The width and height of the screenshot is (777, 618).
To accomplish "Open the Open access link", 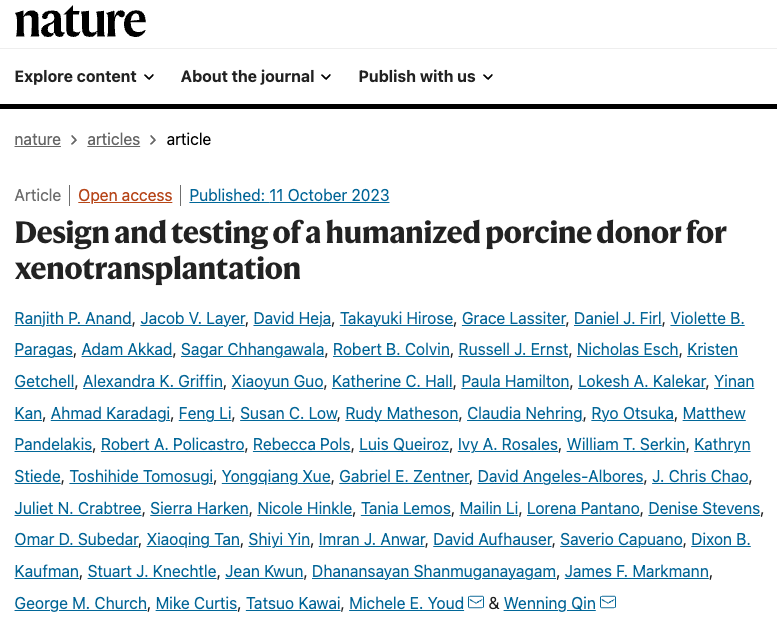I will (x=125, y=196).
